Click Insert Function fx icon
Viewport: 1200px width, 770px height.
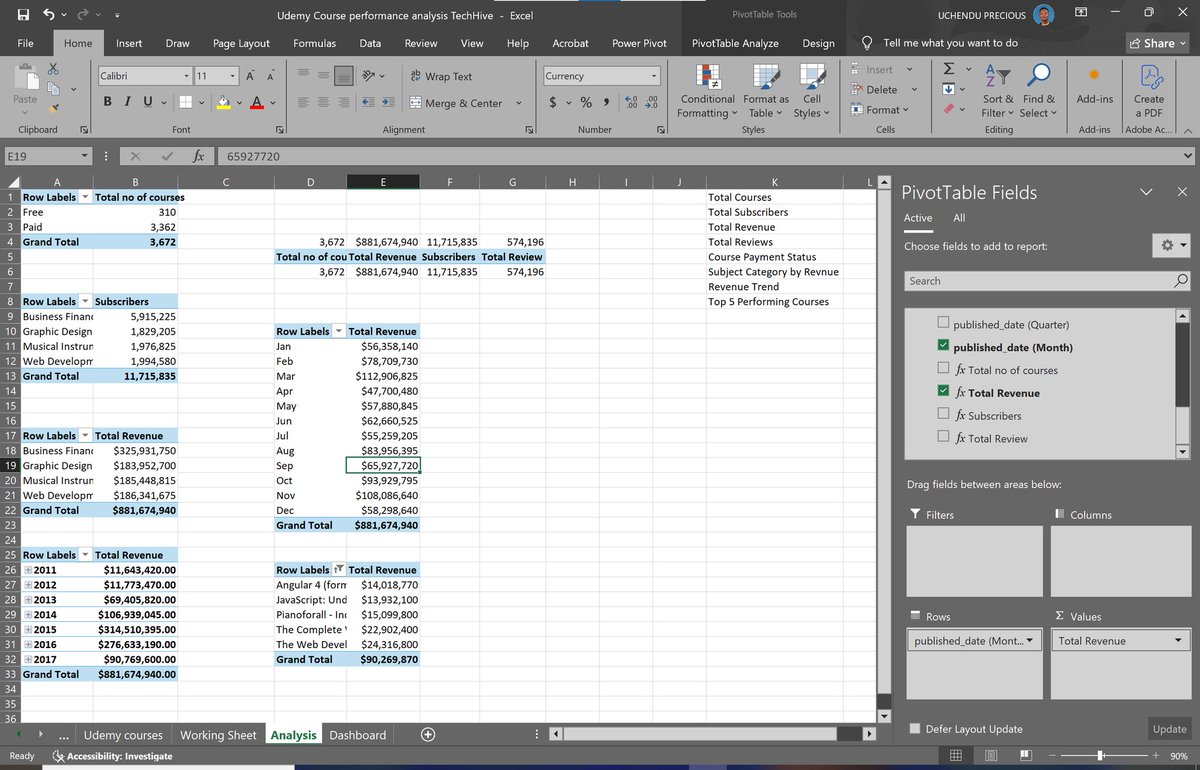pyautogui.click(x=199, y=156)
